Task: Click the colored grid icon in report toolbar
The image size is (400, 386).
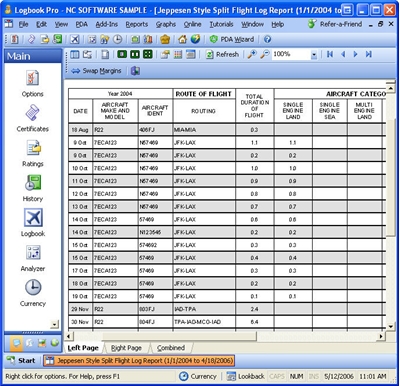Action: tap(178, 54)
